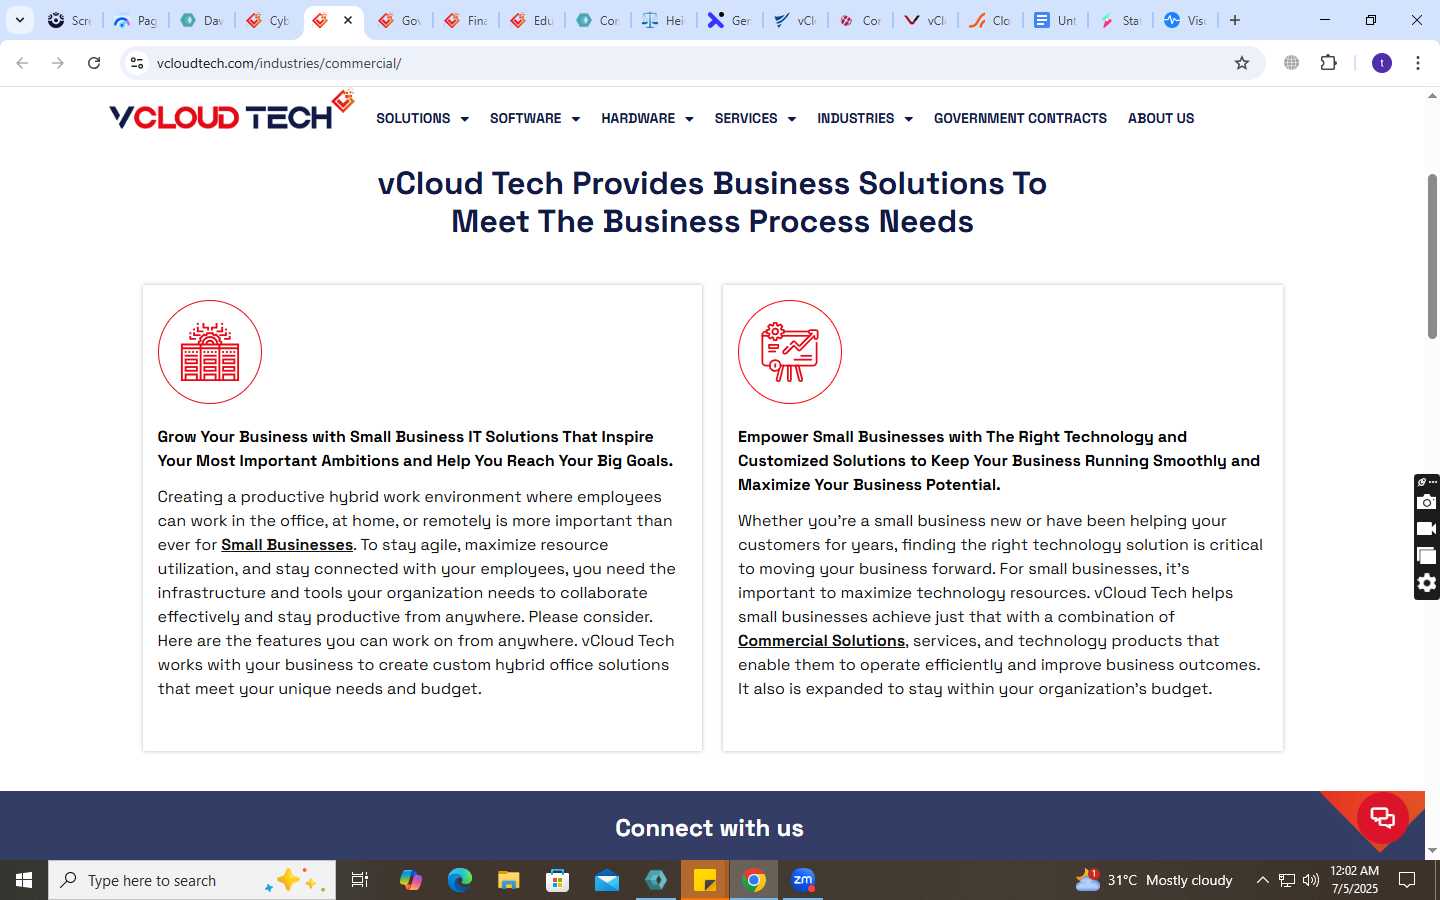Open the browser Extensions puzzle icon
Screen dimensions: 1440x900
click(x=1328, y=63)
